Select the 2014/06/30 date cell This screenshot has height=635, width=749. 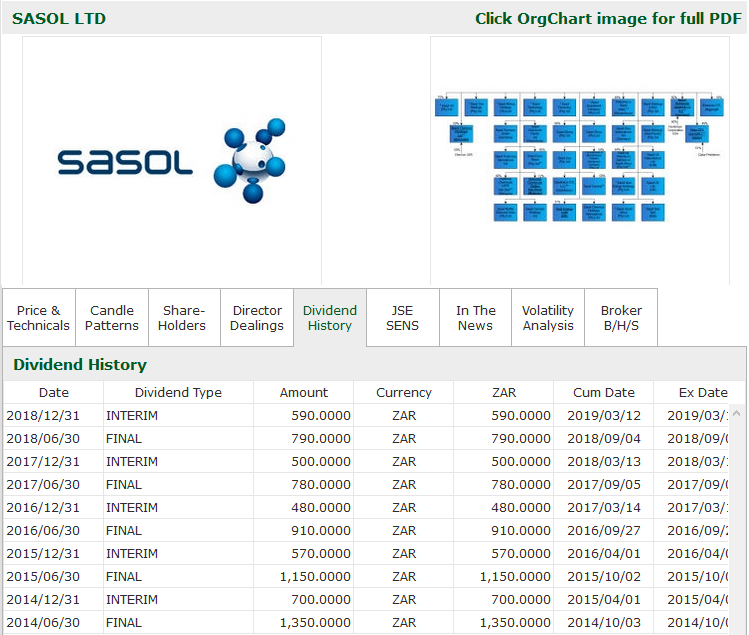click(54, 622)
